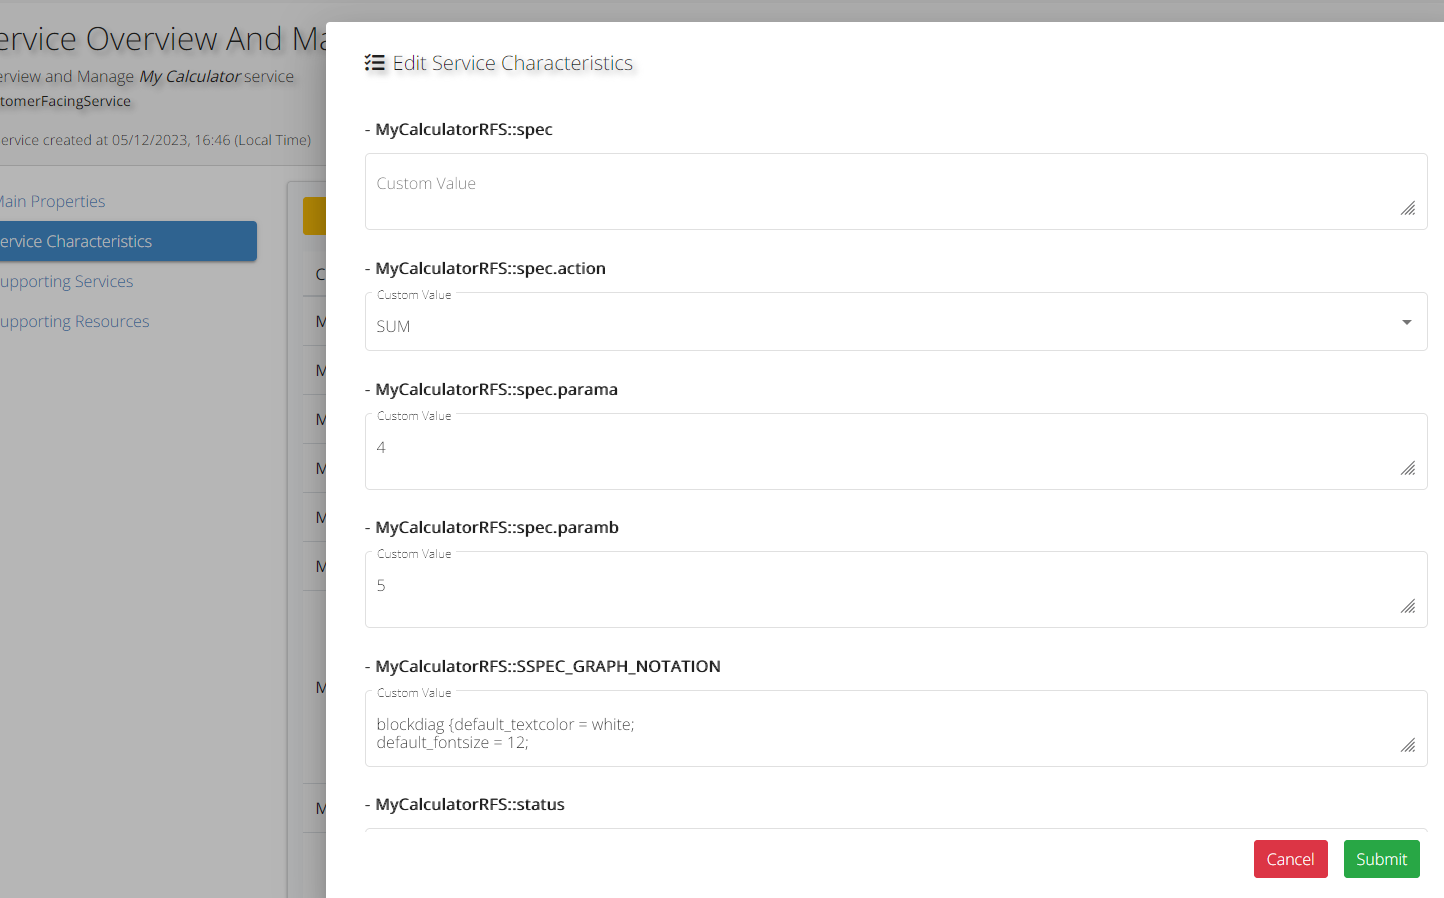Click the SSPEC_GRAPH_NOTATION blockdiag text area
Image resolution: width=1444 pixels, height=898 pixels.
880,733
